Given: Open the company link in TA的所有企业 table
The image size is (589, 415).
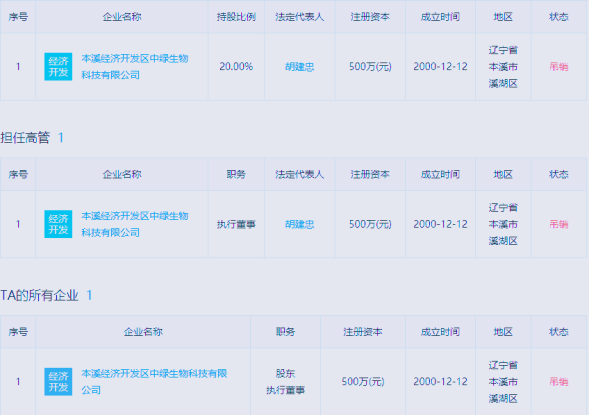Looking at the screenshot, I should tap(154, 382).
